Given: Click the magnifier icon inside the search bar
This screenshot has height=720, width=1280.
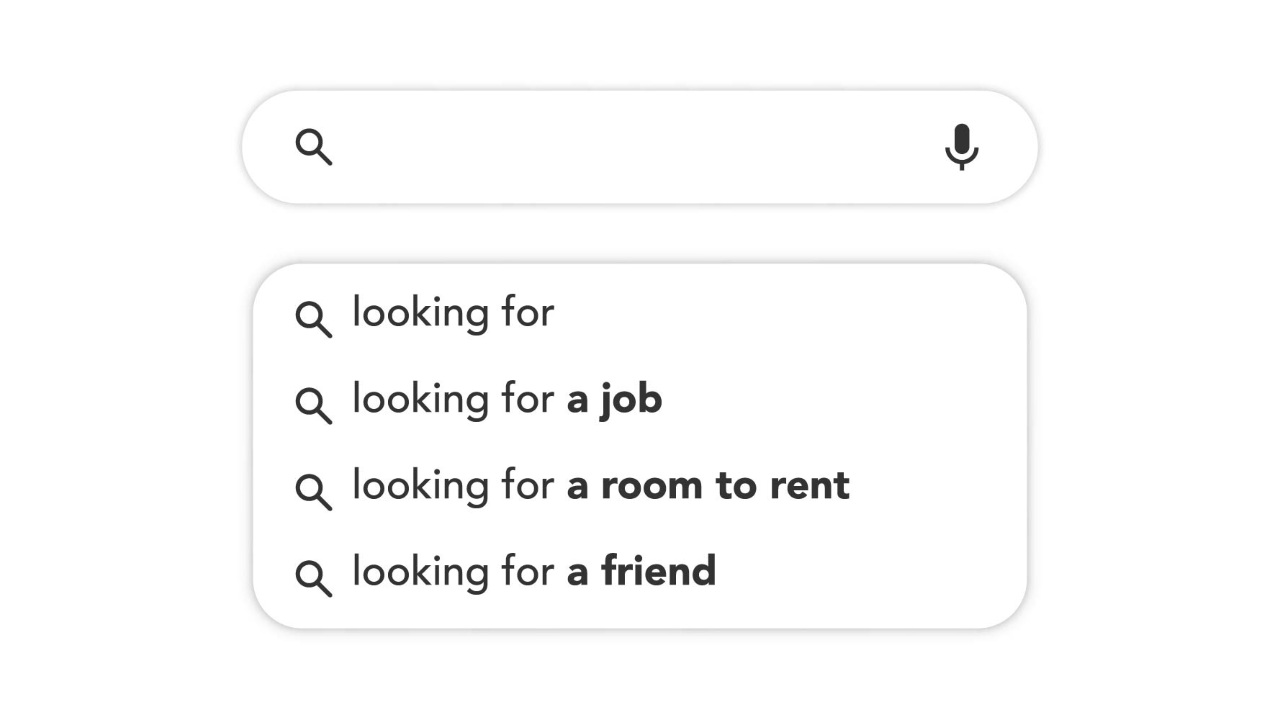Looking at the screenshot, I should [314, 147].
